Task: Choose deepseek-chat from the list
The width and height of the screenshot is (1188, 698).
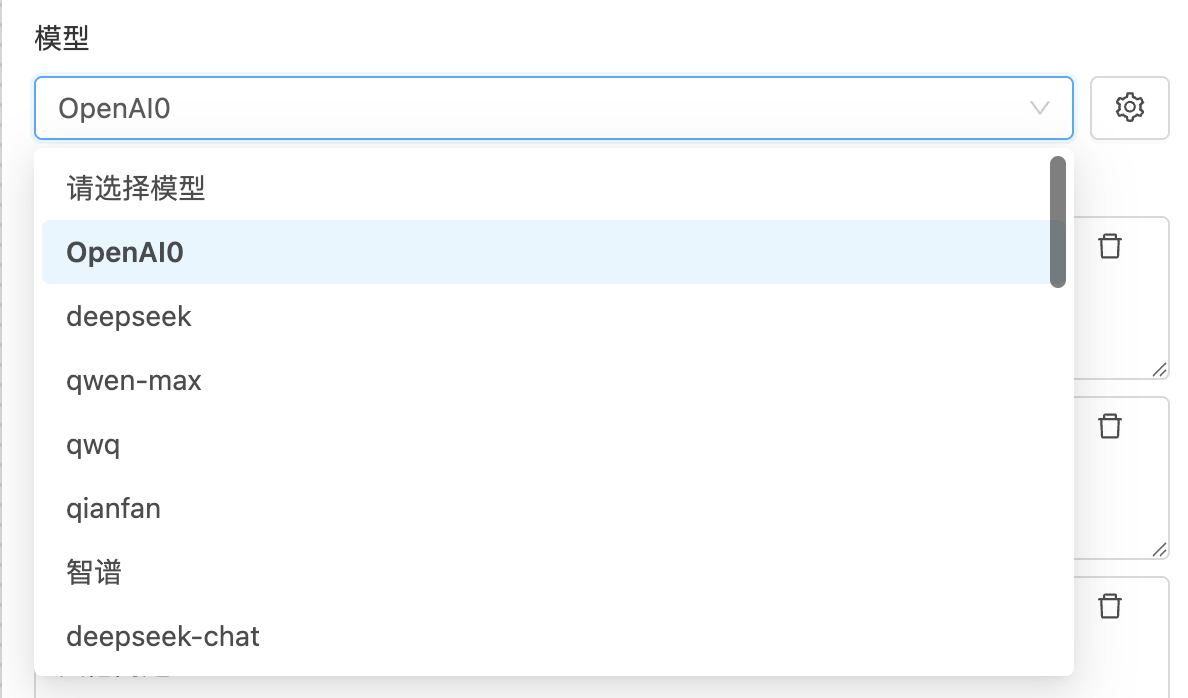Action: [163, 636]
